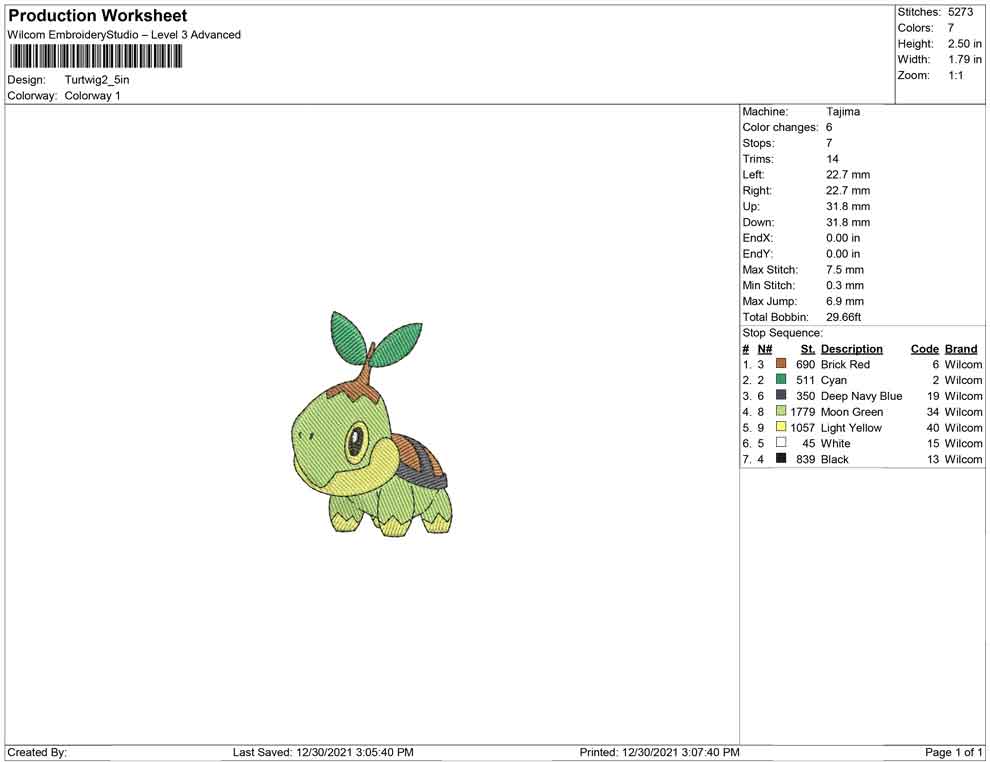Select the Light Yellow thread swatch
This screenshot has height=762, width=990.
[781, 428]
